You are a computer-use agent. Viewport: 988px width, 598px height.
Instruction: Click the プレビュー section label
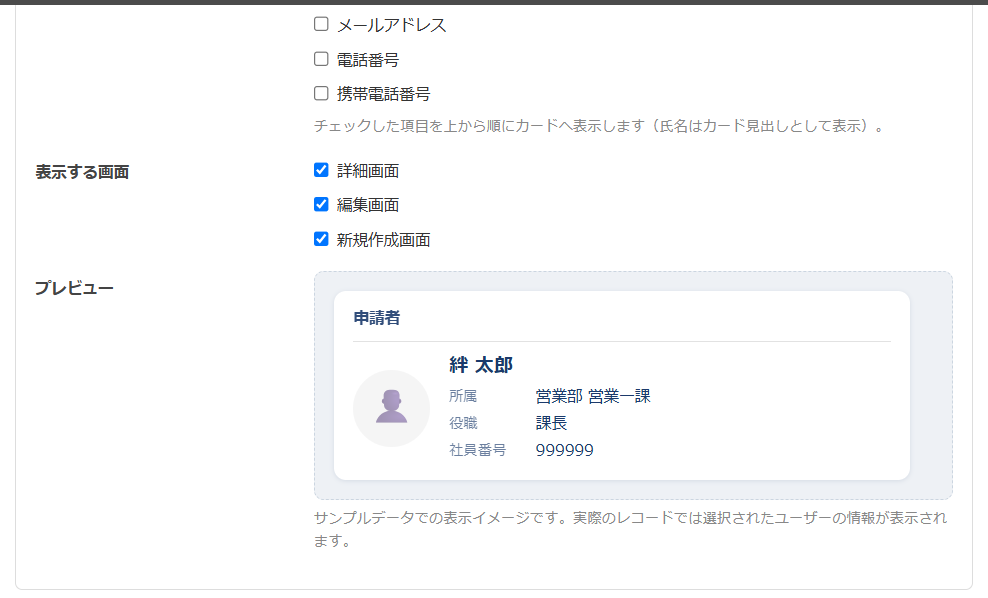point(74,288)
